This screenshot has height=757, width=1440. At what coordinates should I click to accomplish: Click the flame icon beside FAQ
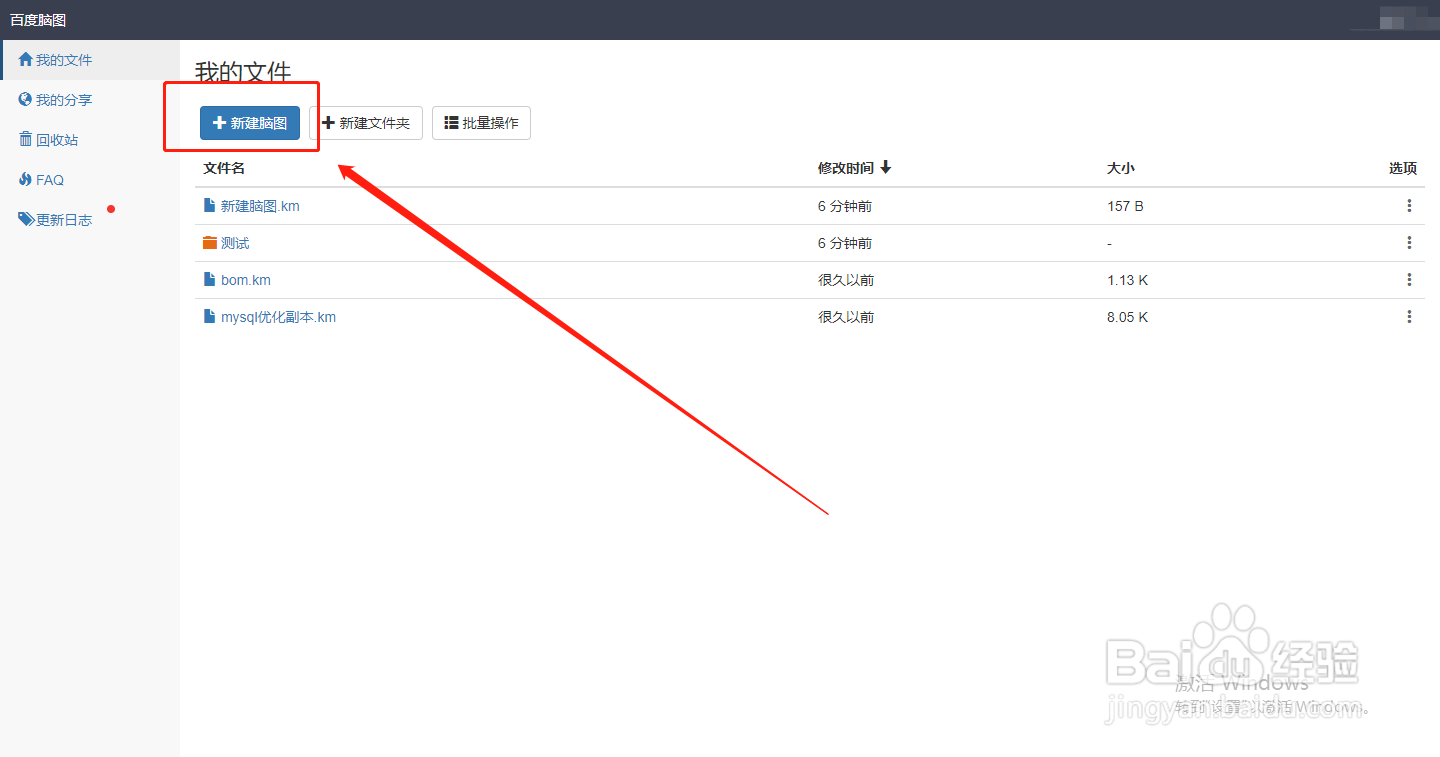(x=26, y=179)
